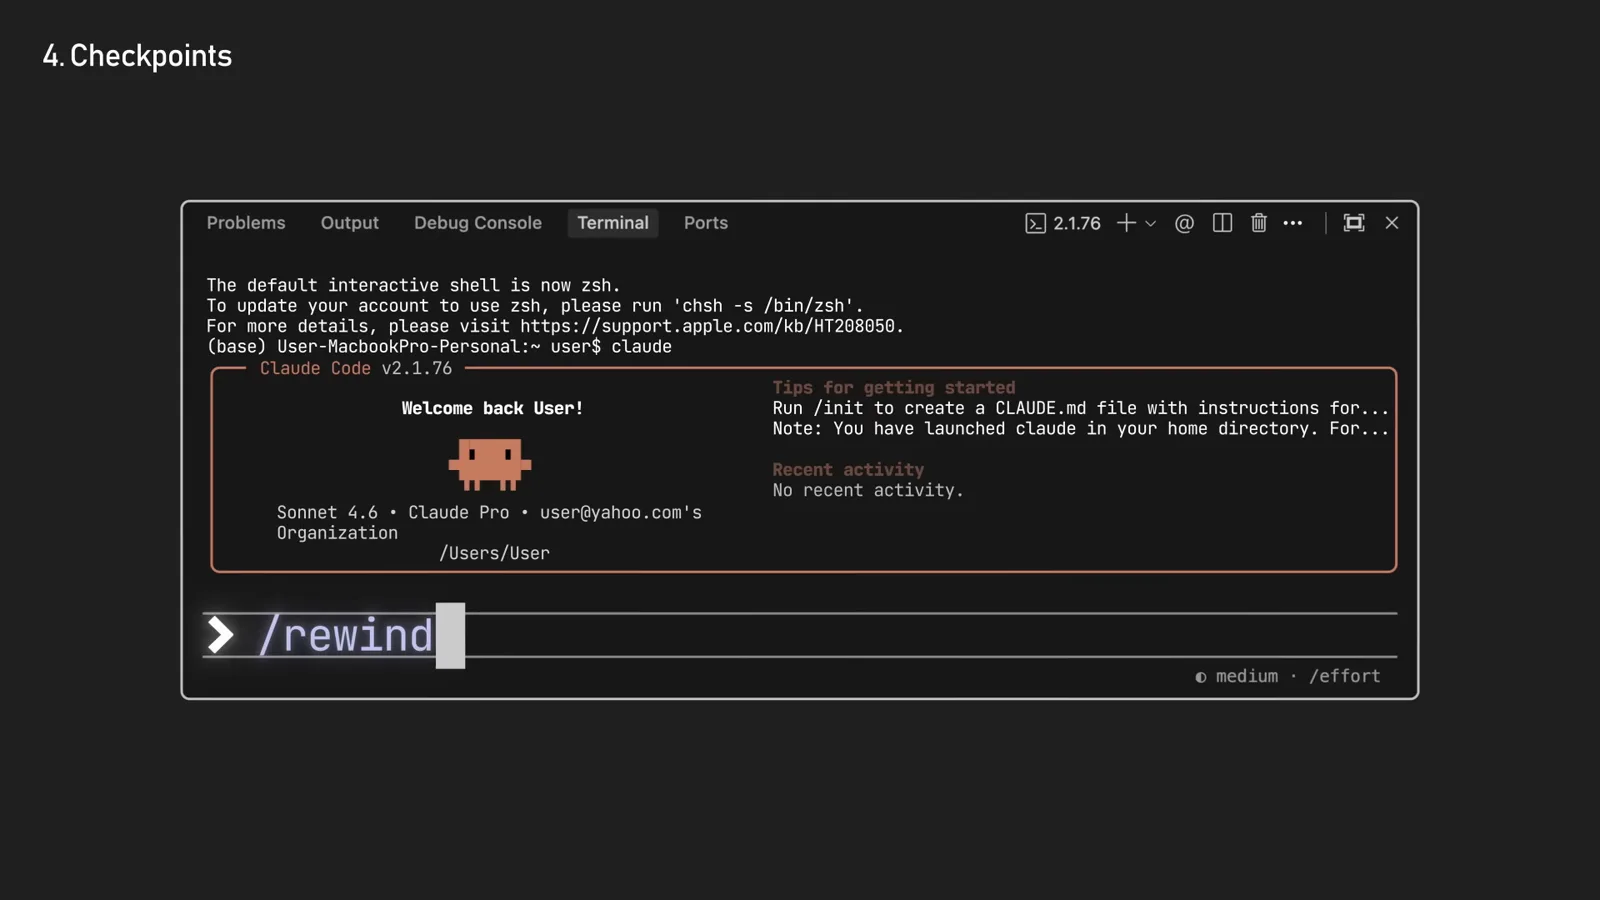
Task: Open the more actions ellipsis menu
Action: 1293,223
